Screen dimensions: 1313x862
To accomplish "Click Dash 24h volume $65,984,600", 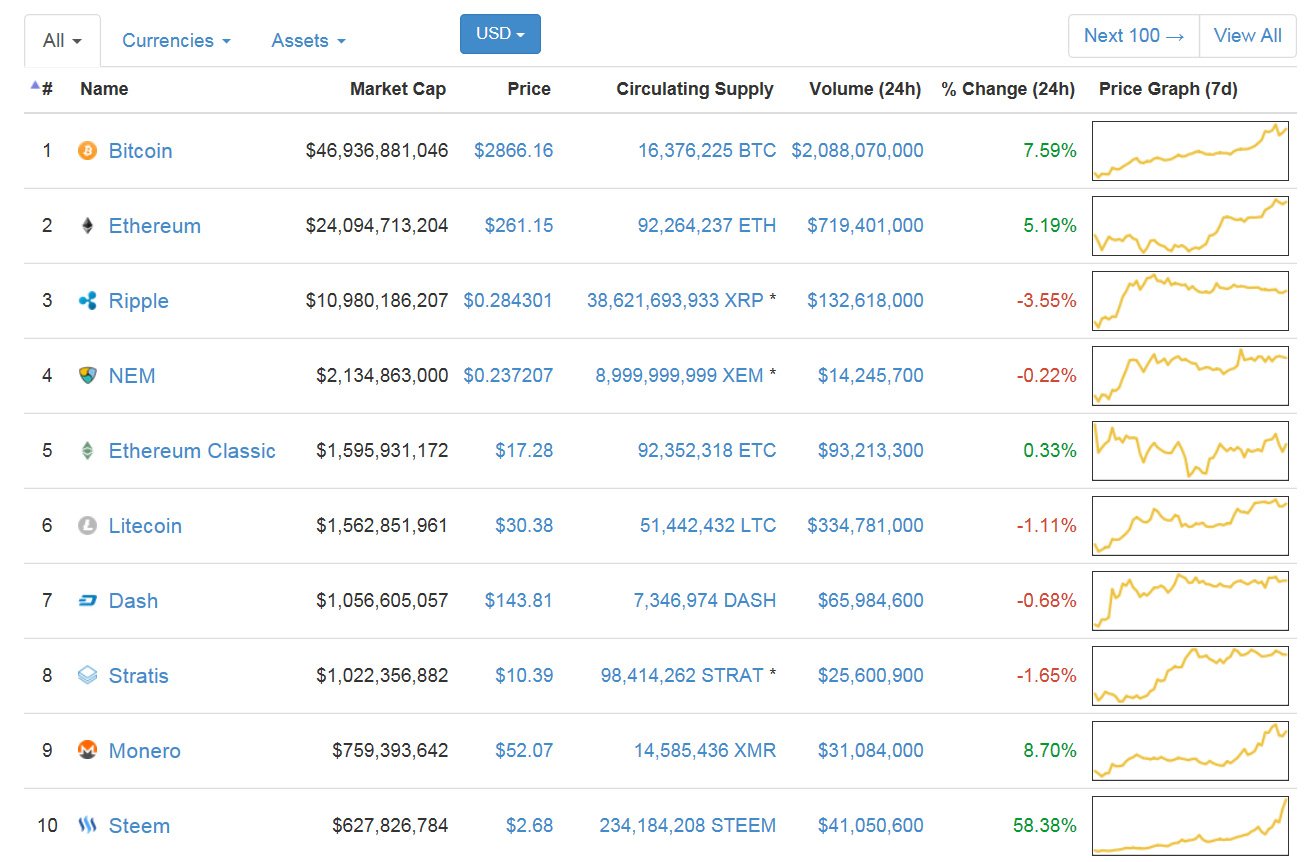I will pyautogui.click(x=871, y=601).
